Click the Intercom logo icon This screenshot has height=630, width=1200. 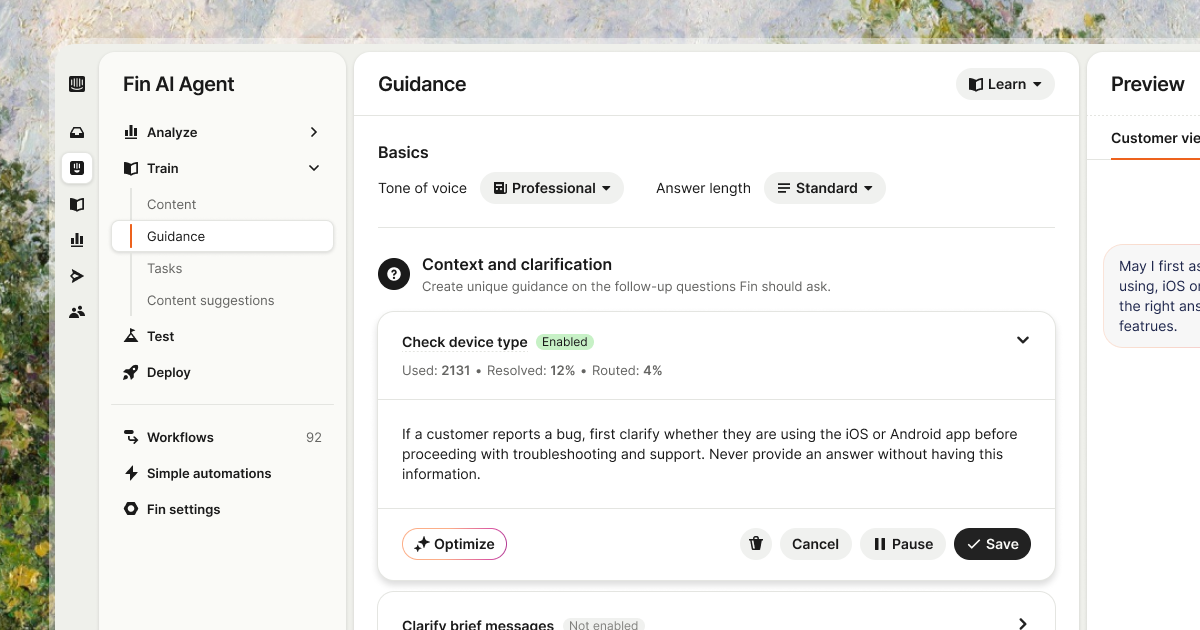[77, 85]
